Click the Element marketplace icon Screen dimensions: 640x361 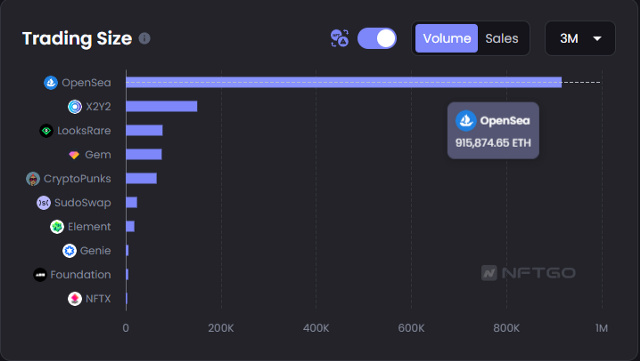point(57,227)
